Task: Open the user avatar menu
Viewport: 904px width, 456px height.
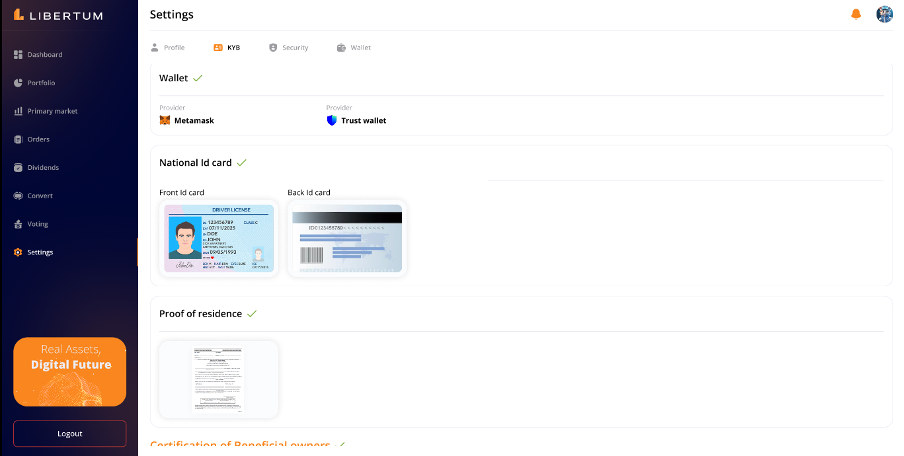Action: pos(884,14)
